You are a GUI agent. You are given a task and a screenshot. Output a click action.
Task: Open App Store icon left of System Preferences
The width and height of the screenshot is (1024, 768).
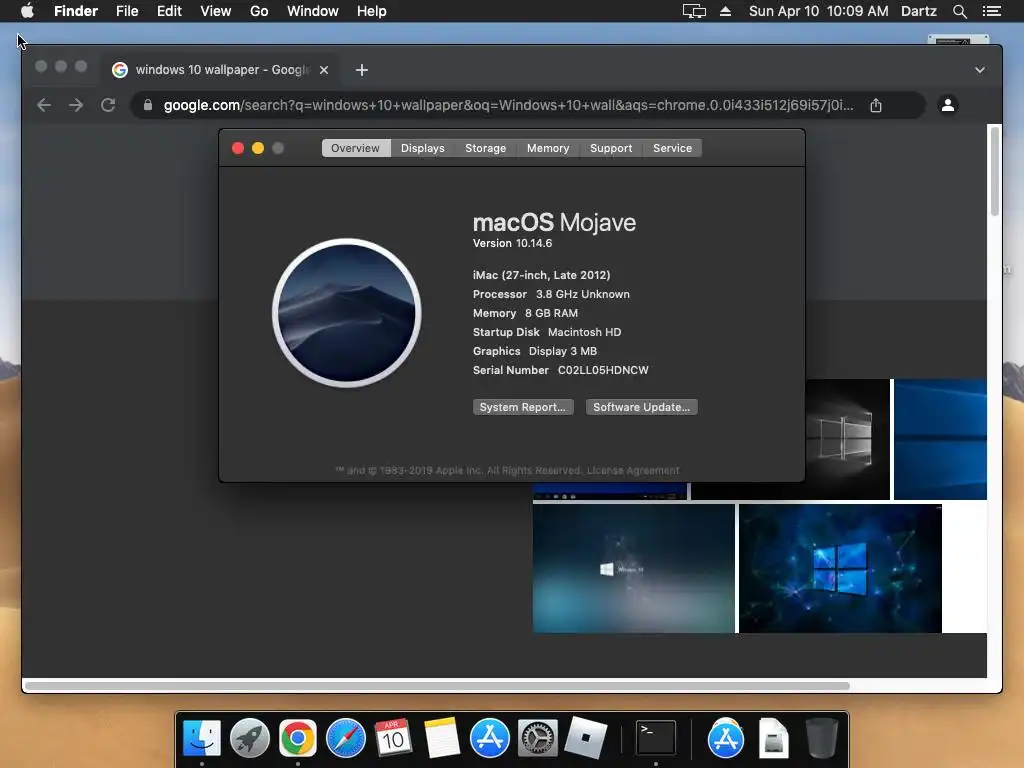click(x=490, y=739)
